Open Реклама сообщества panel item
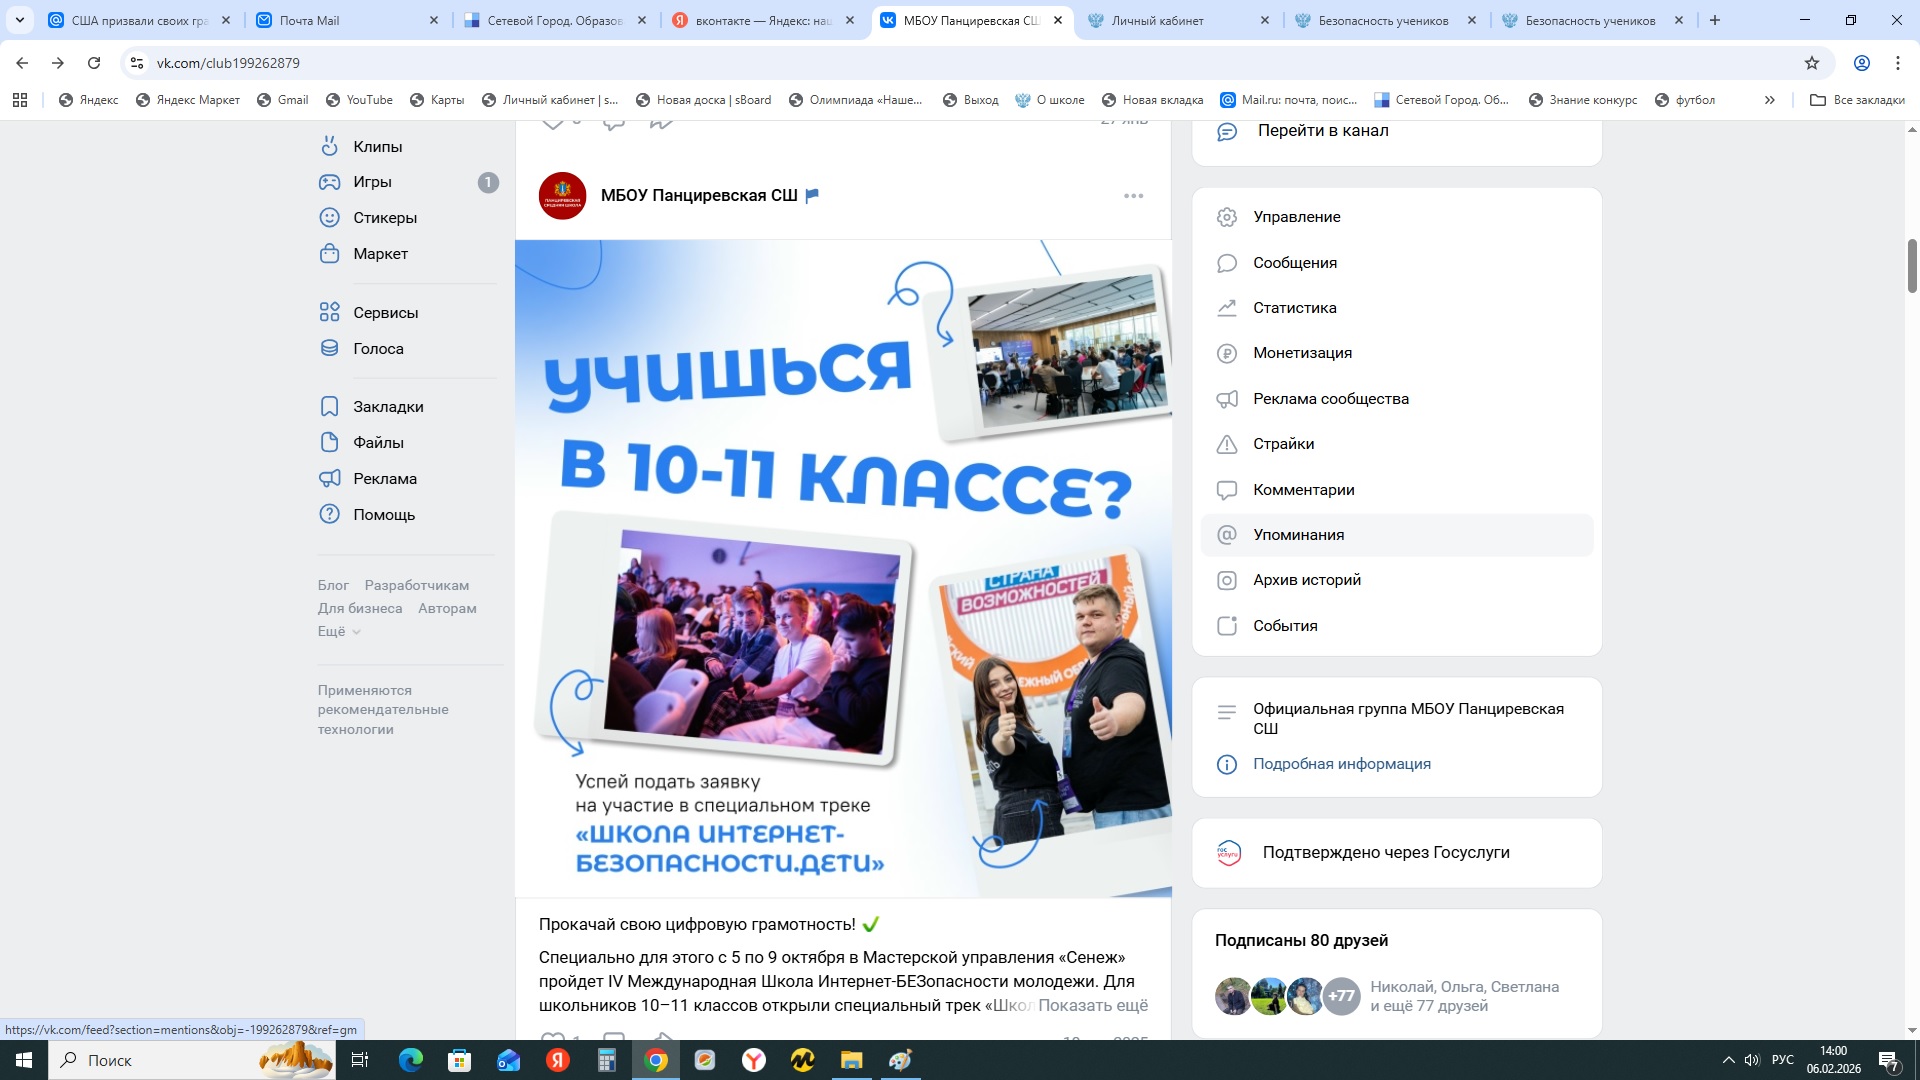Viewport: 1920px width, 1080px height. click(x=1330, y=398)
